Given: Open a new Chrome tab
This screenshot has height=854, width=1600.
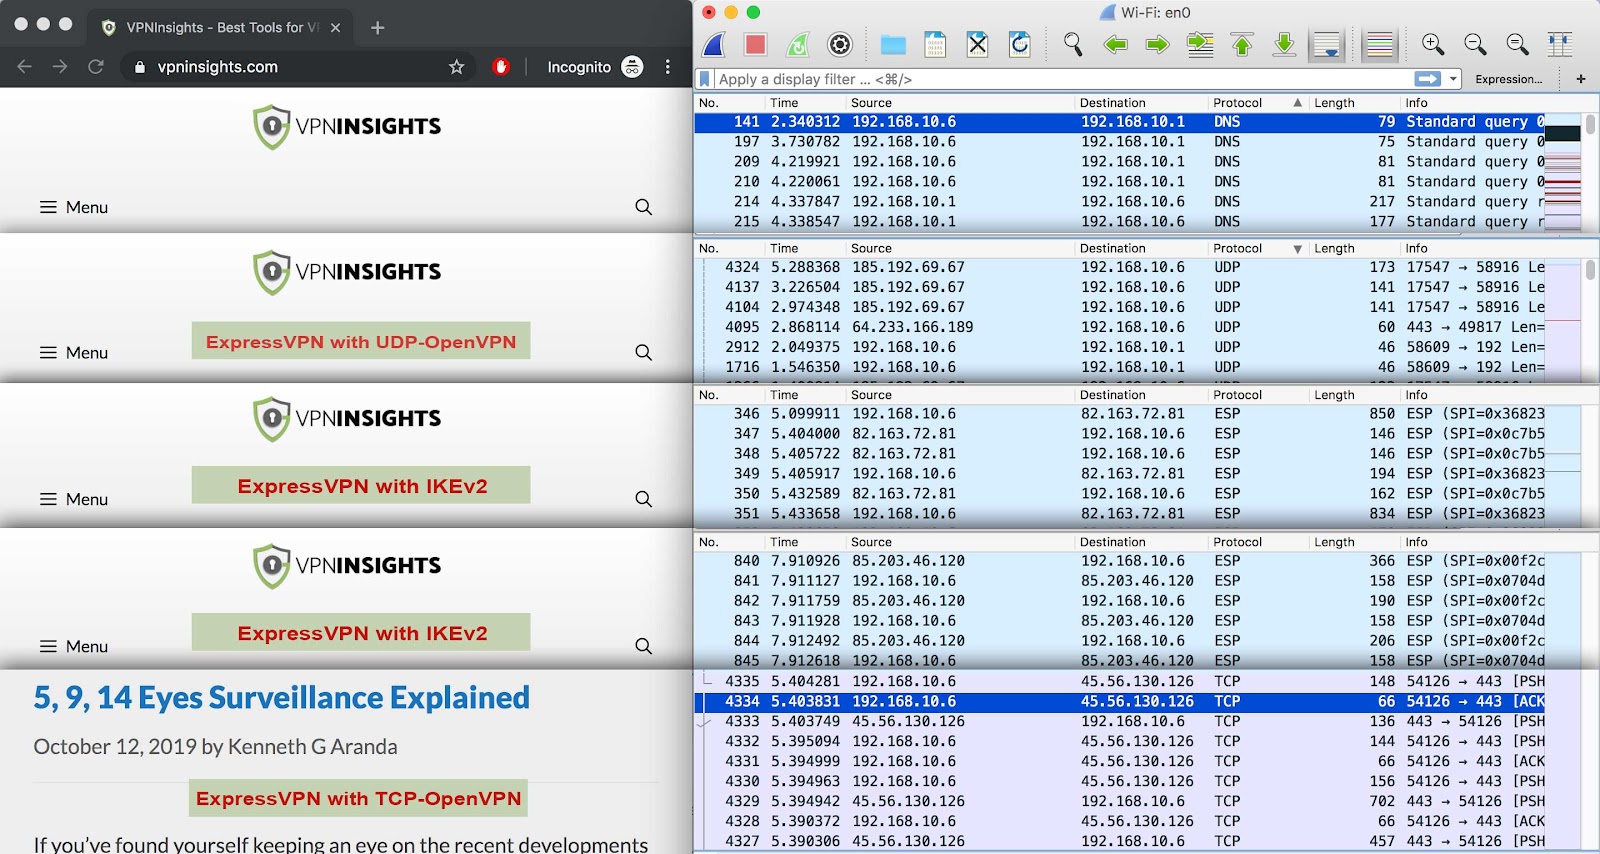Looking at the screenshot, I should tap(377, 28).
